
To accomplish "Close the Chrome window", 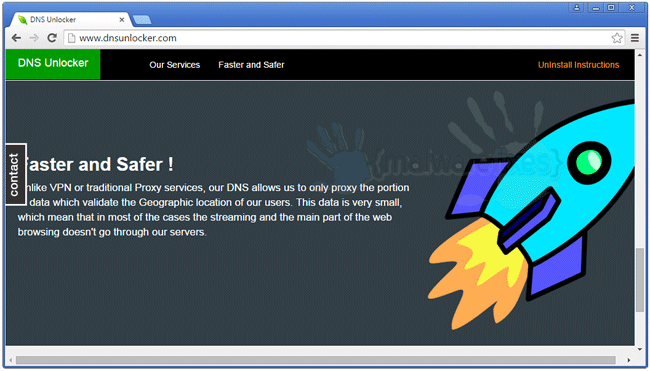I will [x=632, y=7].
